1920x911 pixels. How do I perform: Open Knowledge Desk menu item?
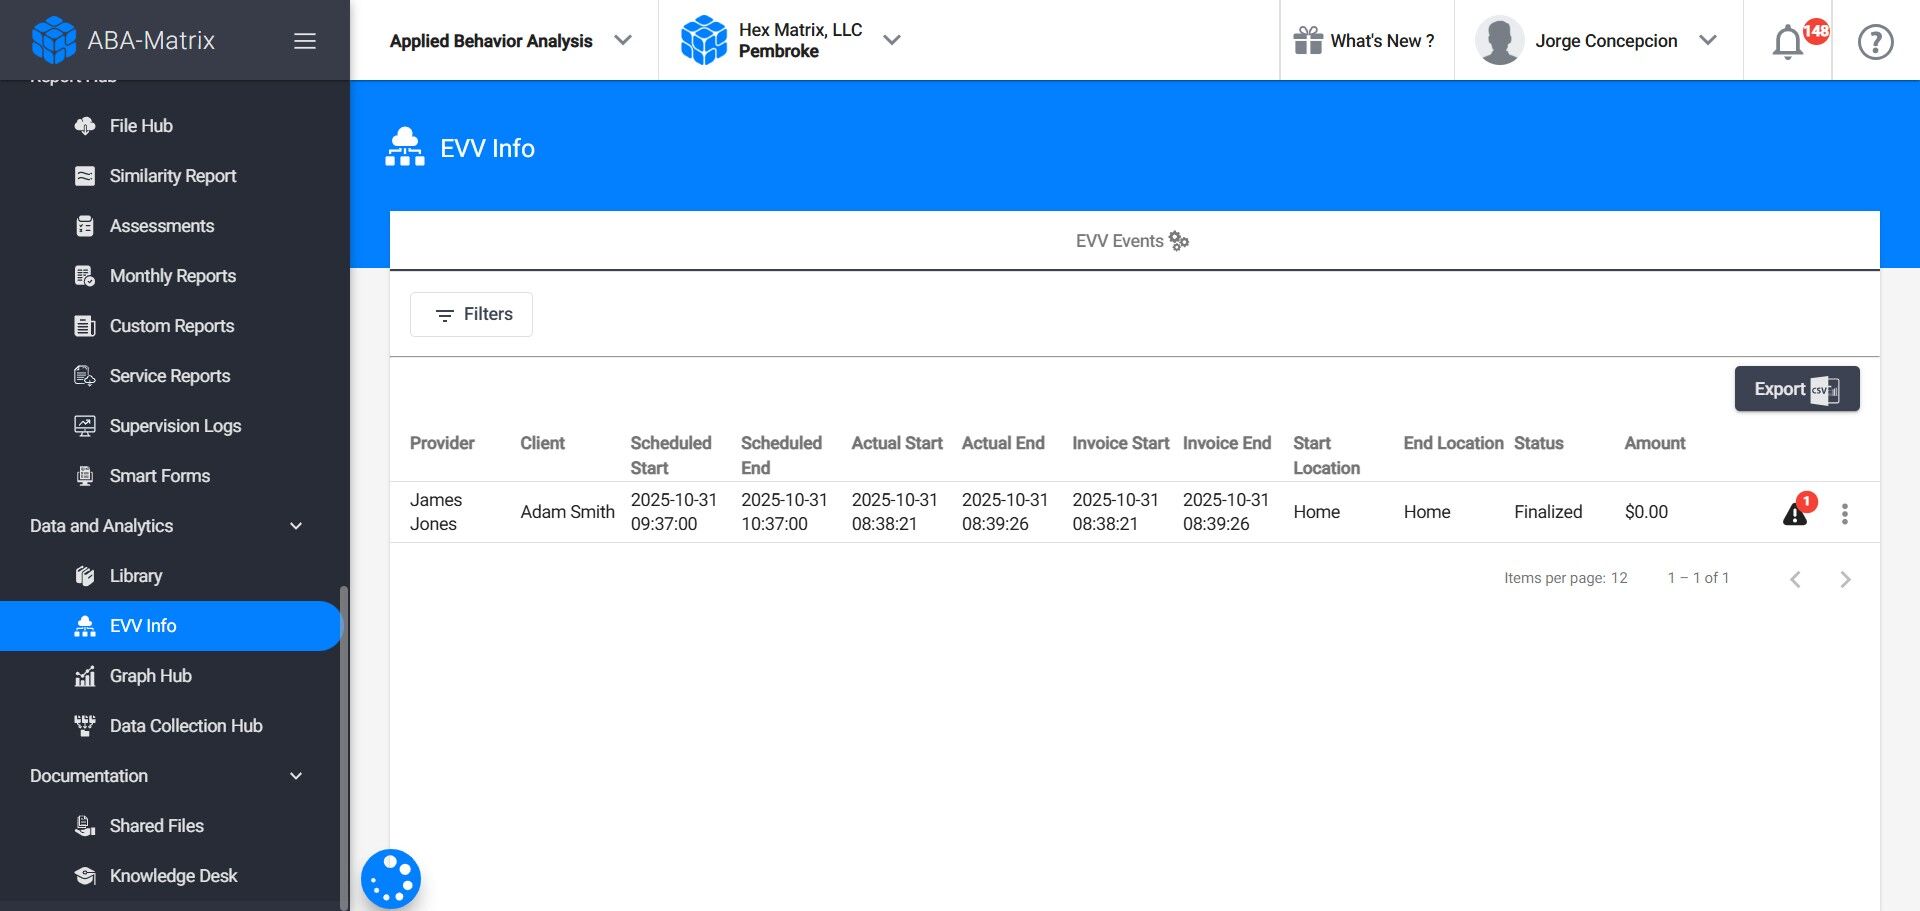pos(173,876)
